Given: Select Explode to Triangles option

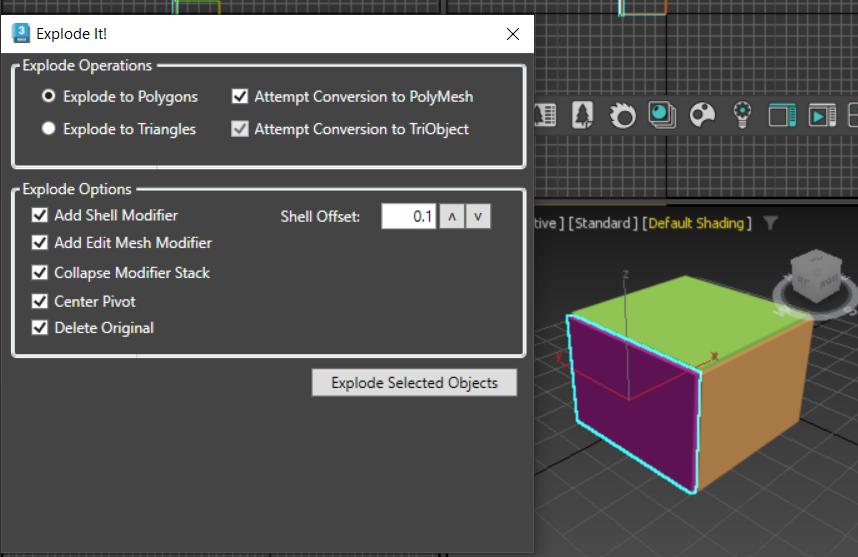Looking at the screenshot, I should (119, 129).
